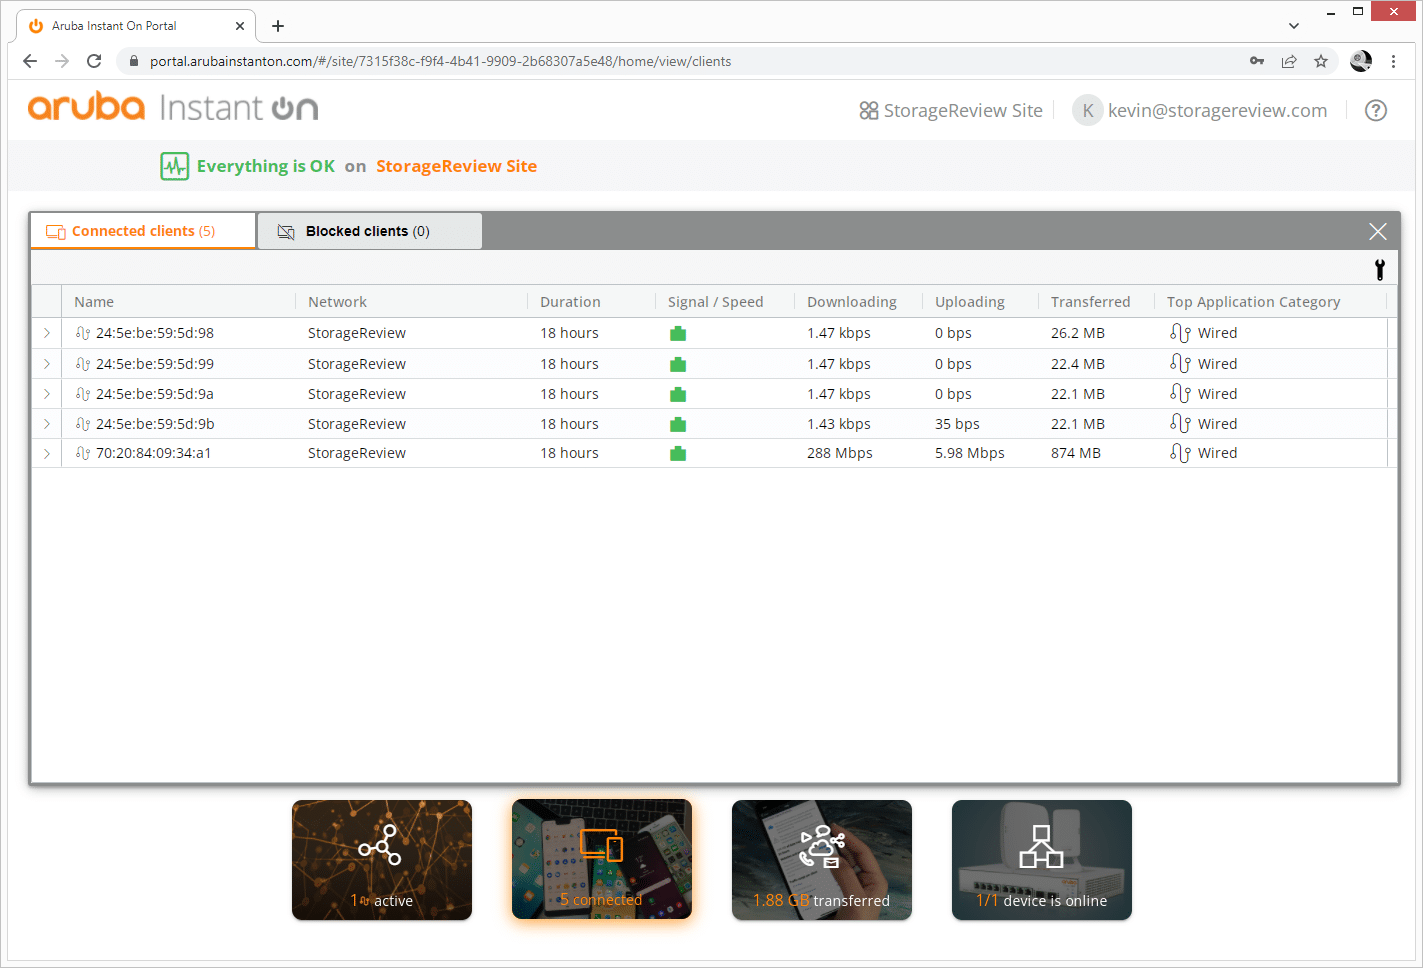Viewport: 1423px width, 968px height.
Task: Sort by Duration column header
Action: tap(570, 302)
